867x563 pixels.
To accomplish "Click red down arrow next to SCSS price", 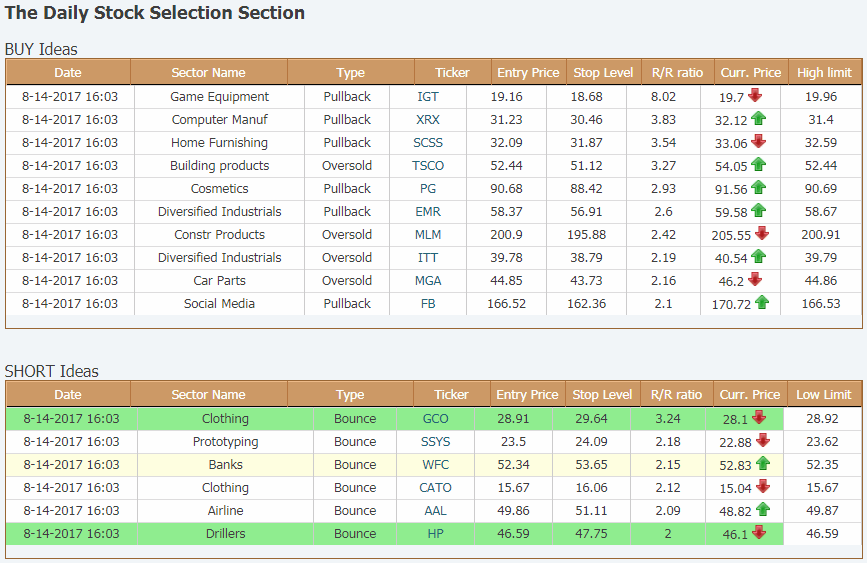I will (x=759, y=142).
